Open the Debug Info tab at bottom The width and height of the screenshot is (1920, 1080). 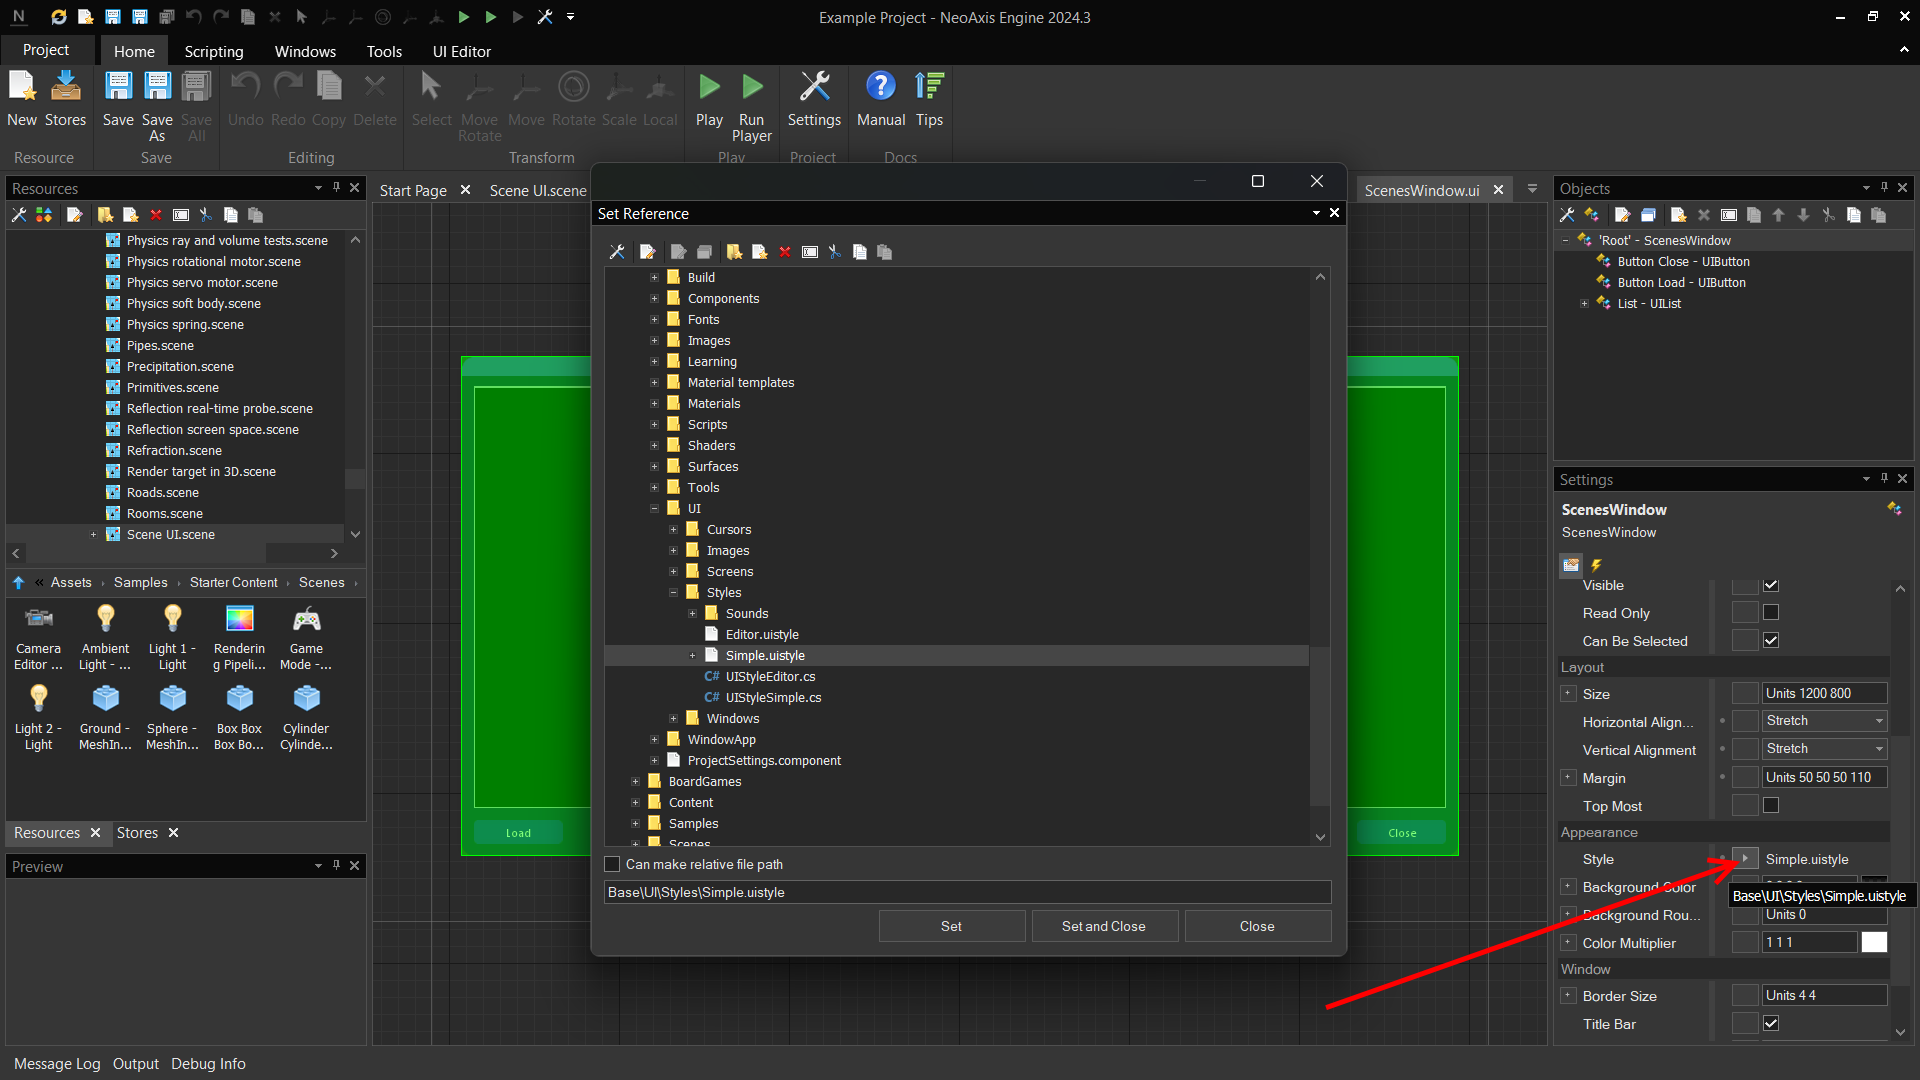[x=208, y=1064]
